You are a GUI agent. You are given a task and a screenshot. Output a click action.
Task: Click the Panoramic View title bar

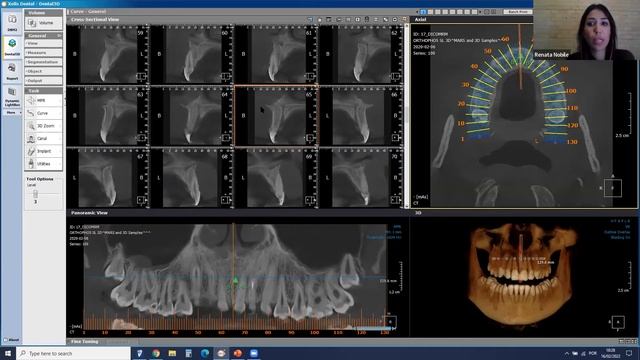click(238, 213)
